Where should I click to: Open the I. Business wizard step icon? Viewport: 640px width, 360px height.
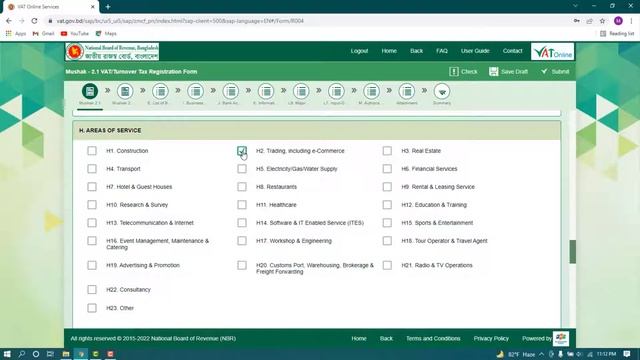[x=196, y=91]
